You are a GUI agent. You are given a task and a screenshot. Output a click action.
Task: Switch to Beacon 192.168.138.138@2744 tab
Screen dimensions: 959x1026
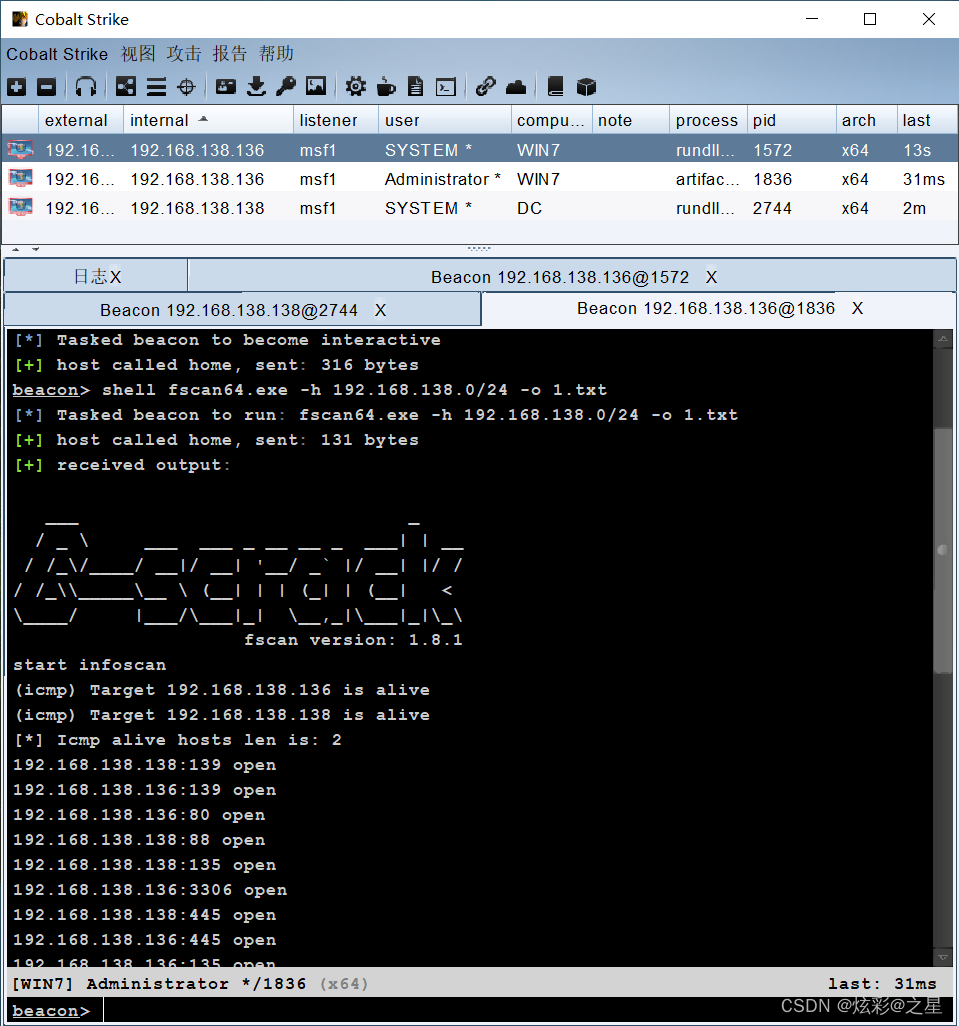click(242, 310)
